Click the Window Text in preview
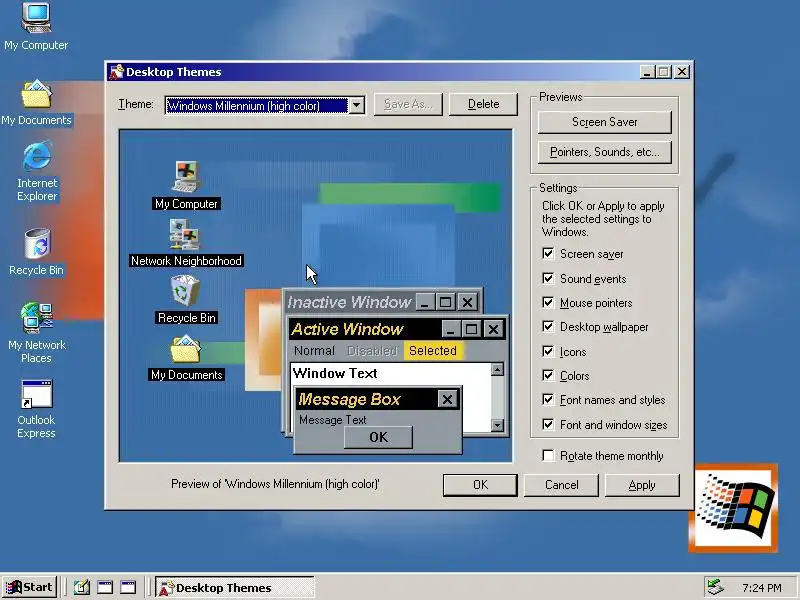This screenshot has width=800, height=600. pos(335,373)
